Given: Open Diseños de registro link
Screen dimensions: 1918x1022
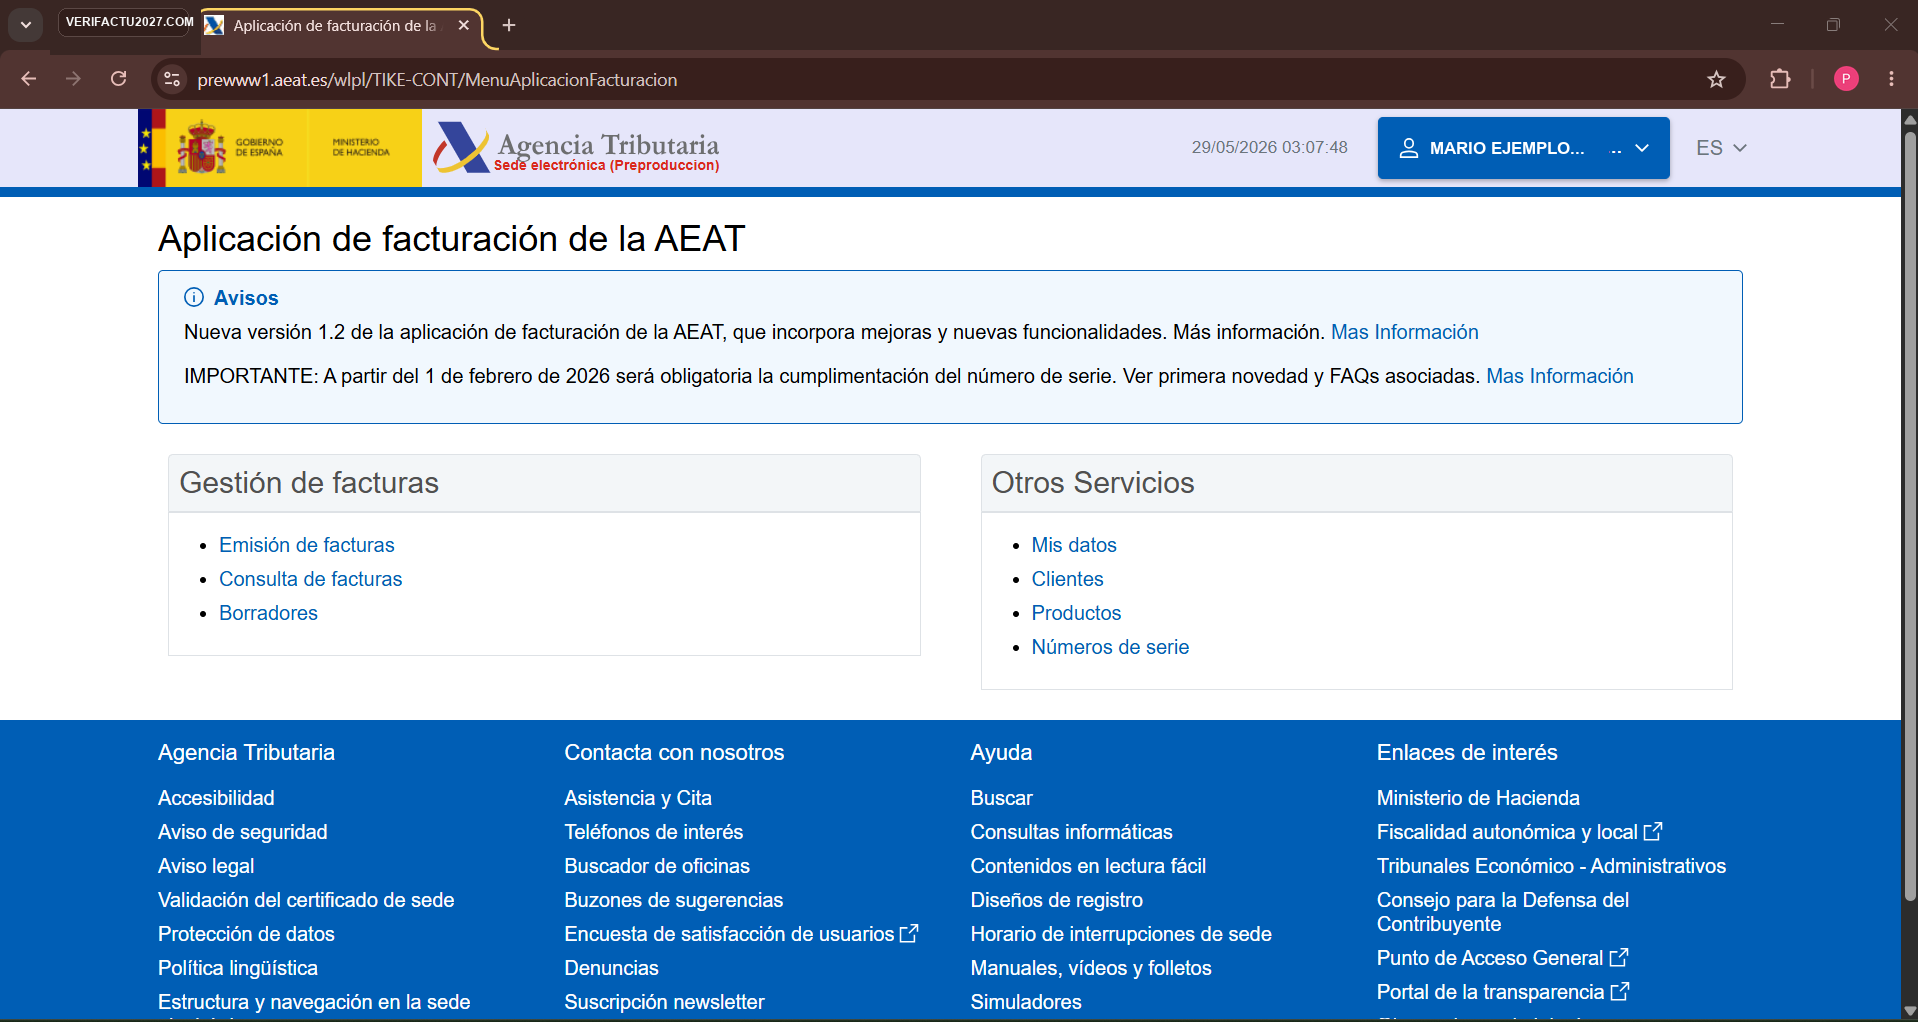Looking at the screenshot, I should click(x=1056, y=900).
